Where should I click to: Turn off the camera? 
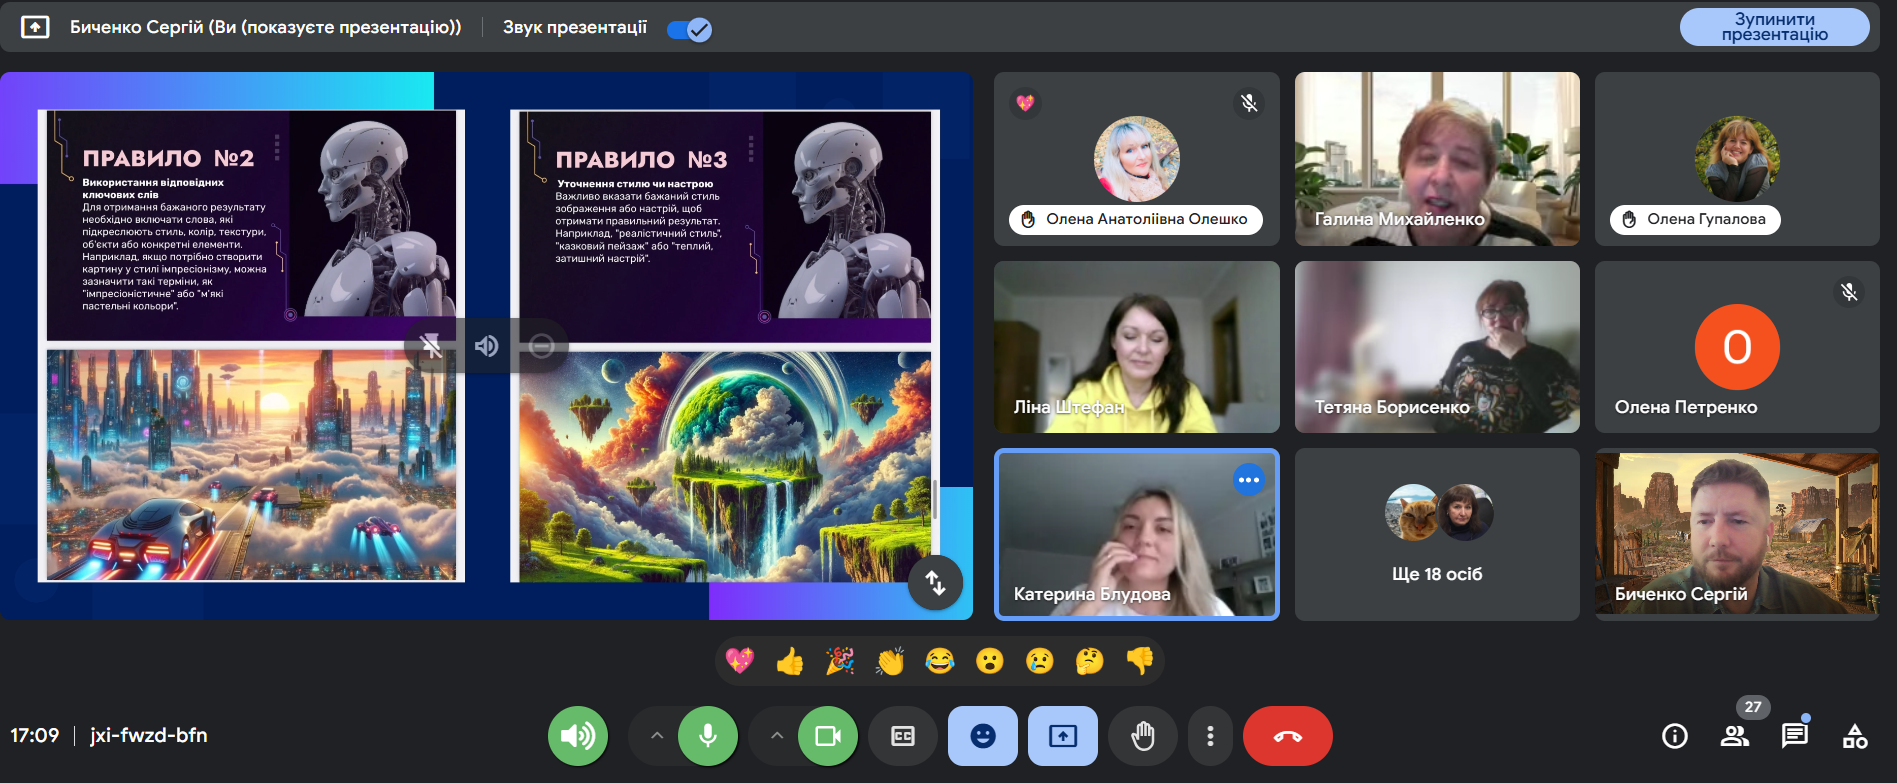(x=828, y=736)
